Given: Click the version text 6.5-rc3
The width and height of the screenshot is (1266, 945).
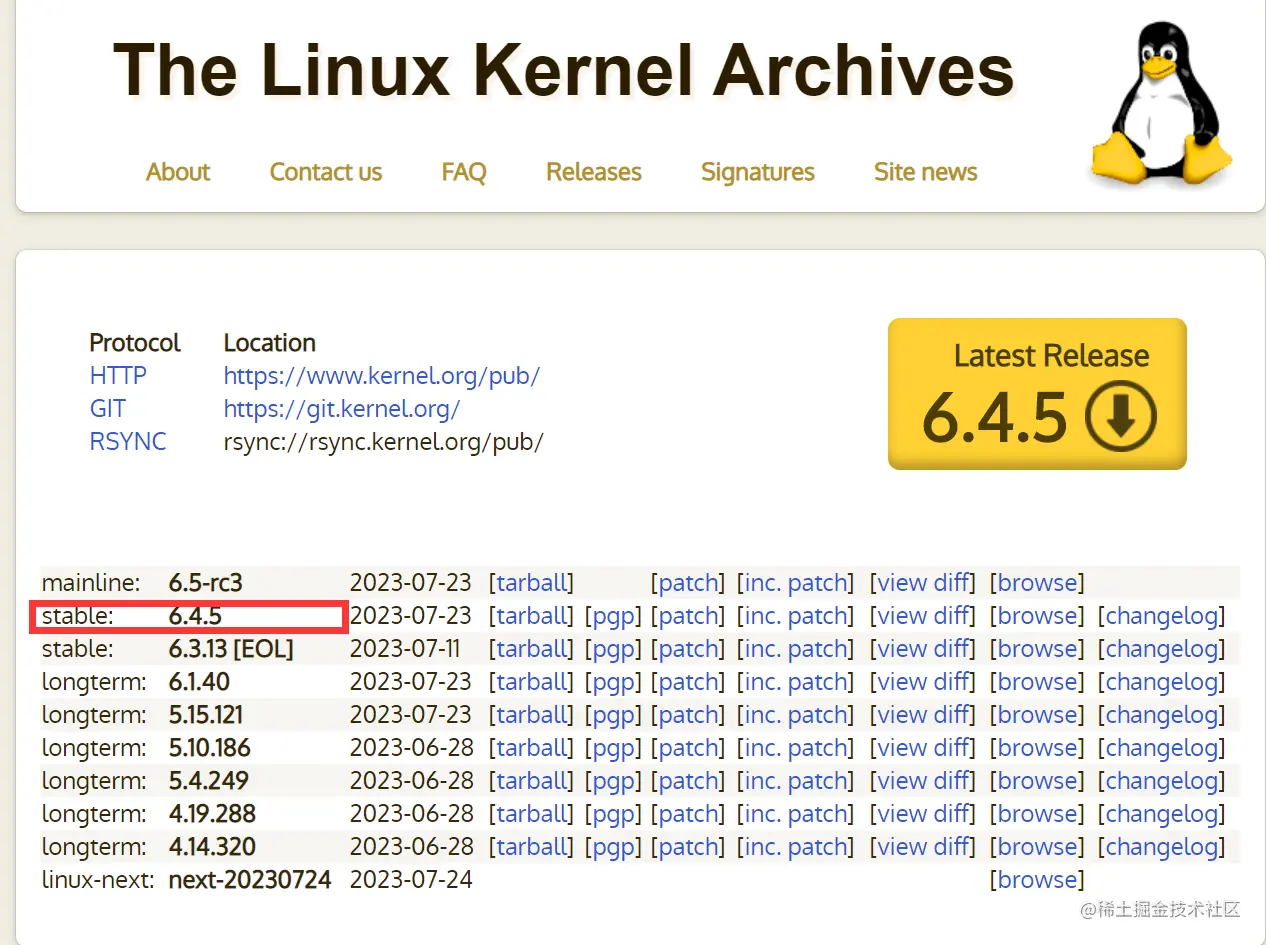Looking at the screenshot, I should (x=206, y=583).
